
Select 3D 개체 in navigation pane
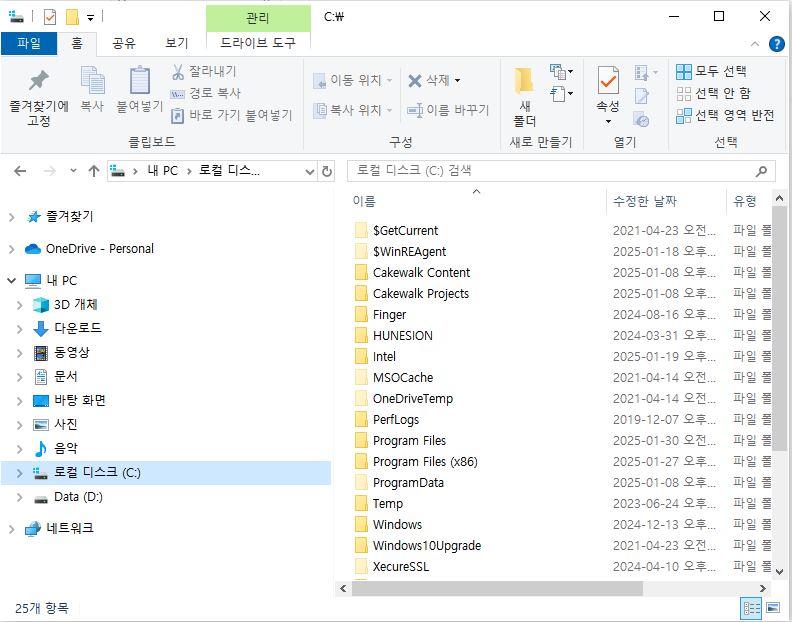point(75,305)
